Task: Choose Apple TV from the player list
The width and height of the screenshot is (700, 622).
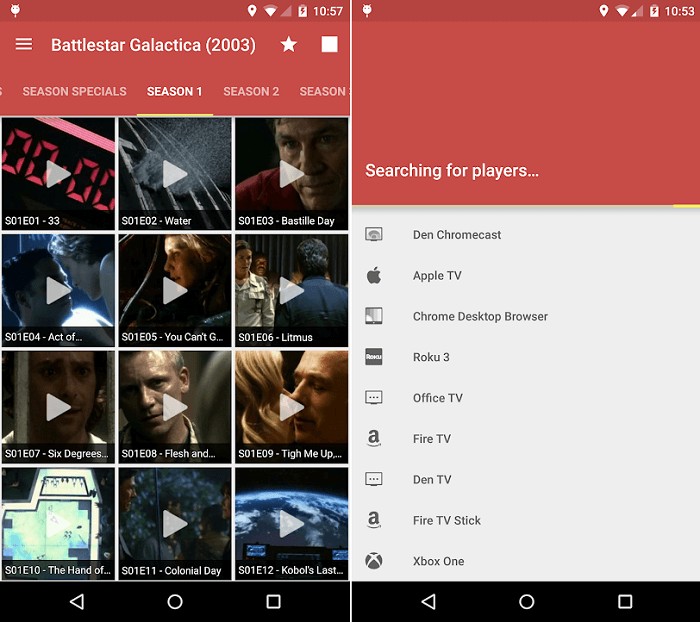Action: pyautogui.click(x=526, y=276)
